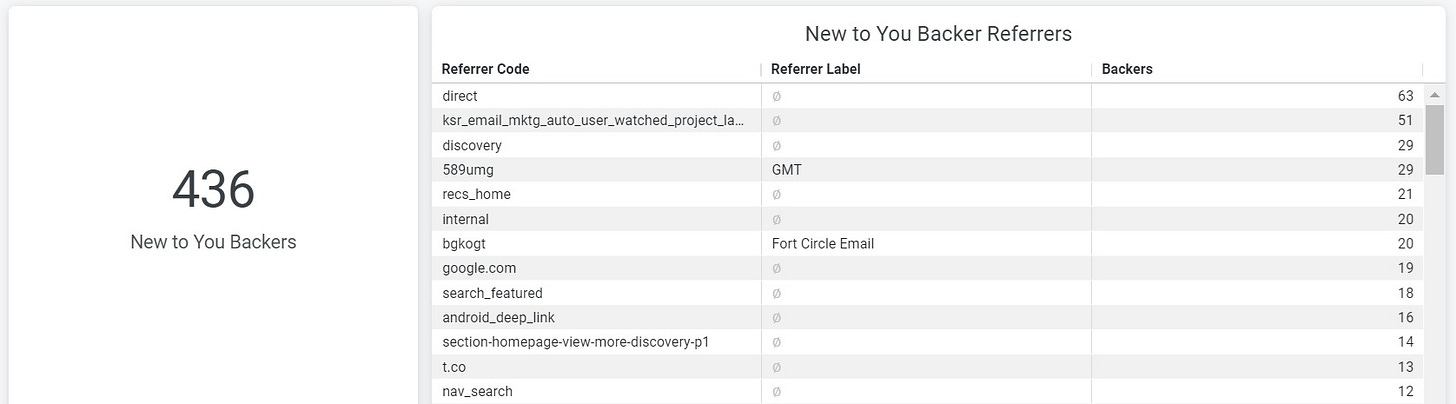Click the 436 New to You Backers tile
Screen dimensions: 1456x404
[x=213, y=205]
